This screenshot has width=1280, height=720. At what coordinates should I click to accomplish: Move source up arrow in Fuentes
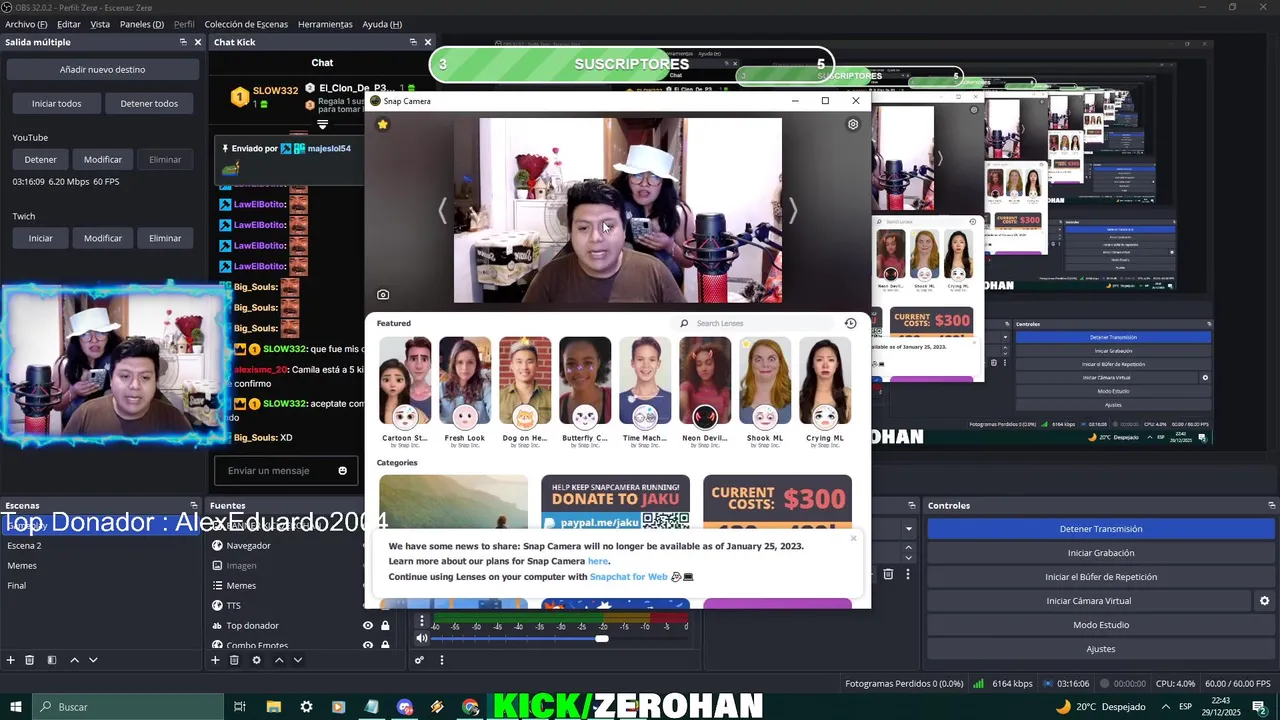coord(279,660)
